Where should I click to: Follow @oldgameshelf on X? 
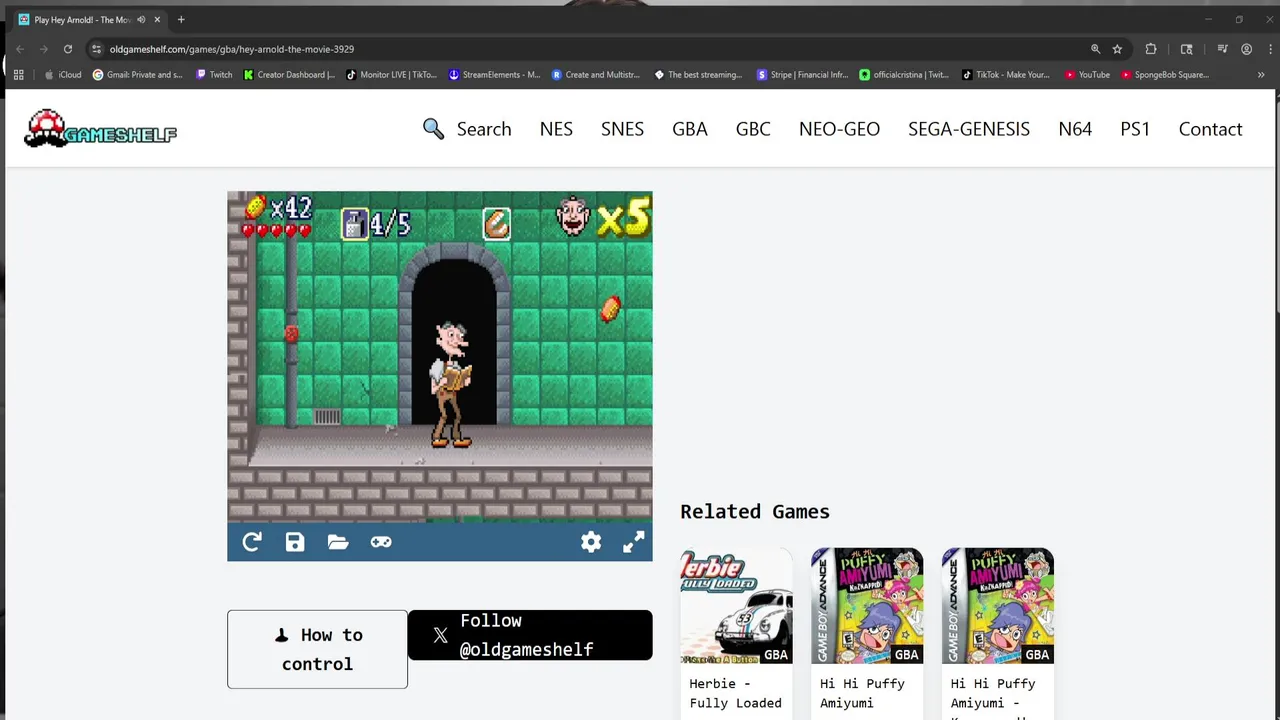(530, 635)
